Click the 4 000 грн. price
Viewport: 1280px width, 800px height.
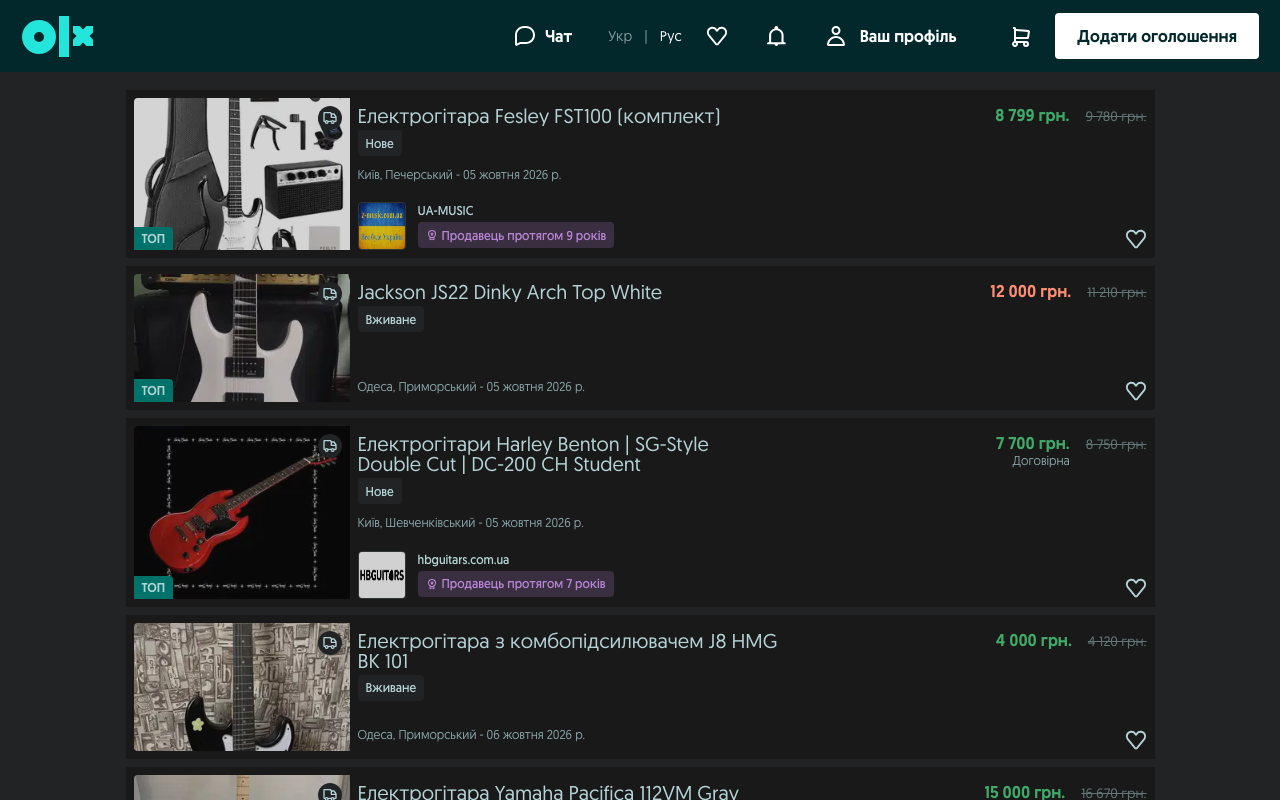tap(1033, 640)
